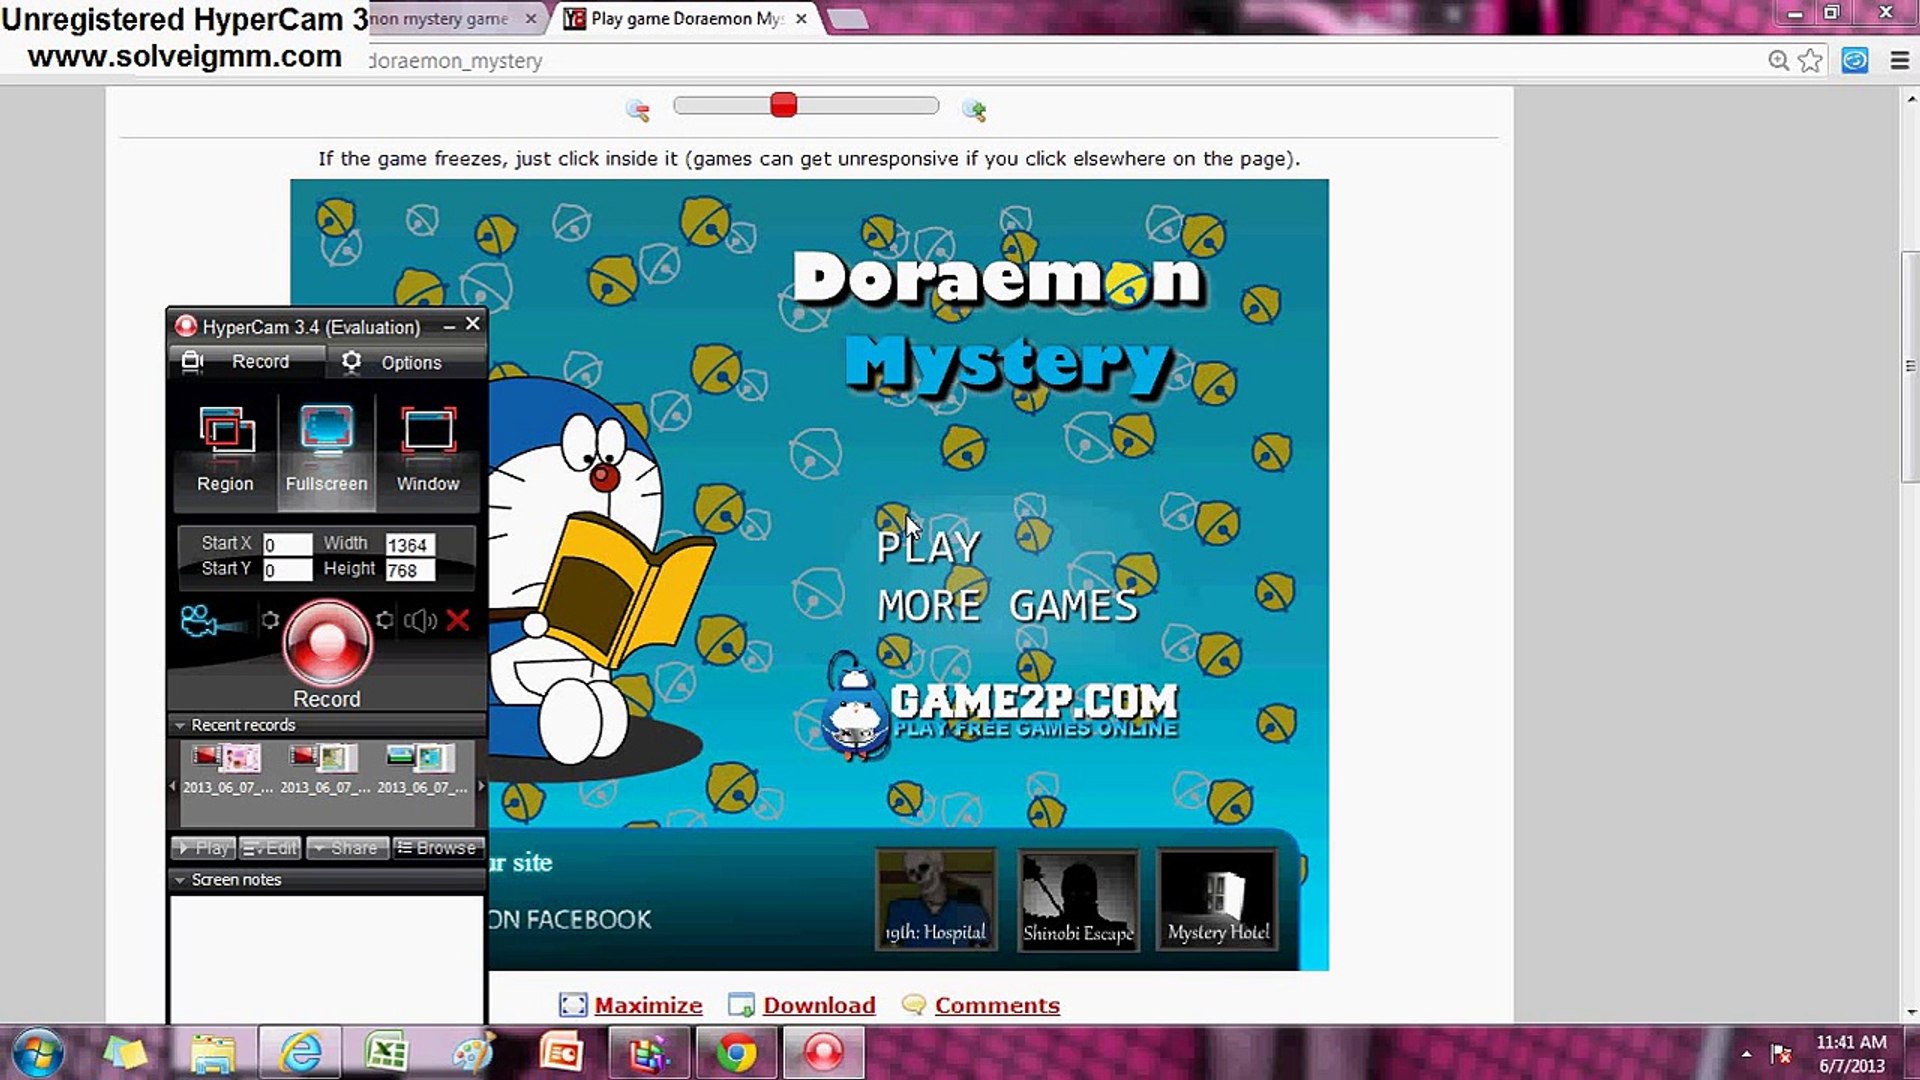Click the Download page icon
Image resolution: width=1920 pixels, height=1080 pixels.
pos(741,1006)
